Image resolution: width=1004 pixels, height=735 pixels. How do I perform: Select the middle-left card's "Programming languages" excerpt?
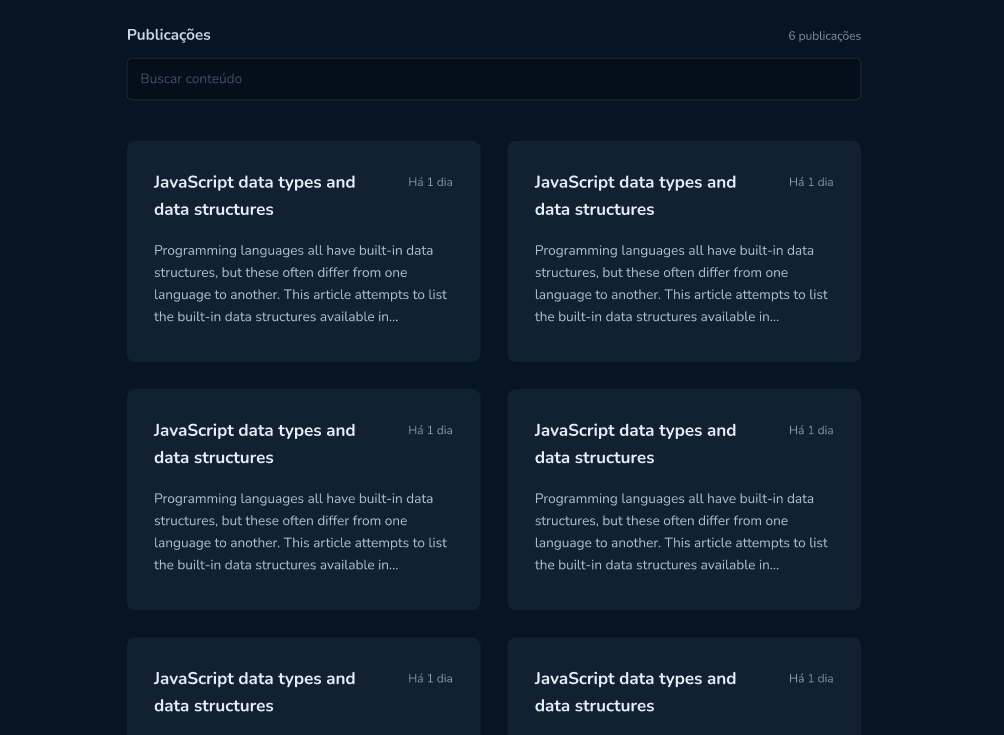coord(300,531)
